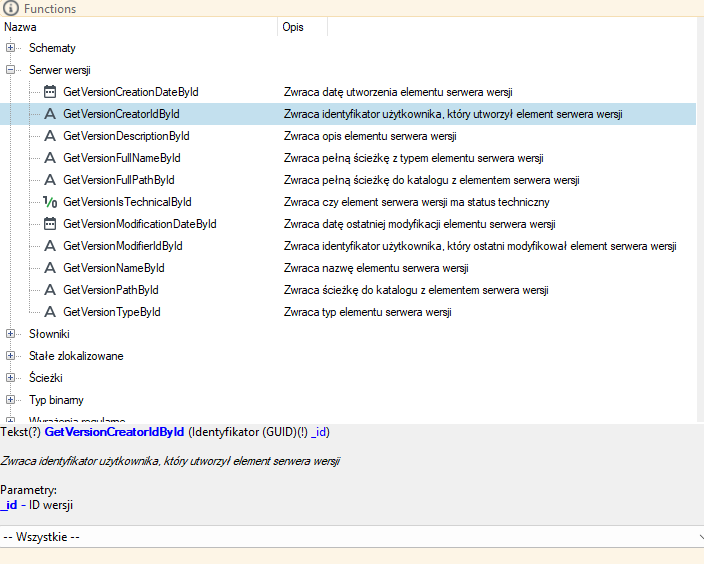Click calendar icon of GetVersionCreationDateById

coord(50,92)
